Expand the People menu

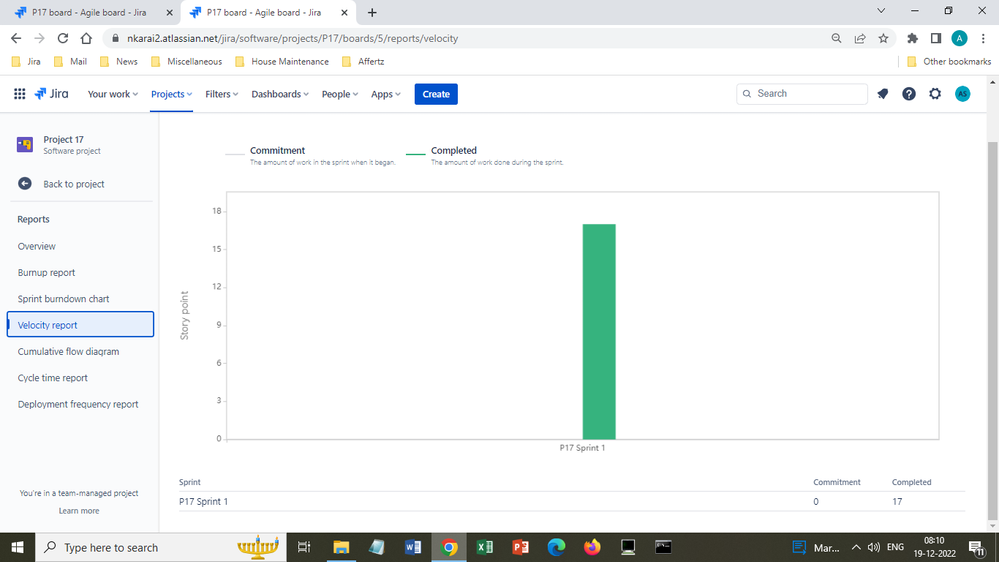click(x=340, y=94)
